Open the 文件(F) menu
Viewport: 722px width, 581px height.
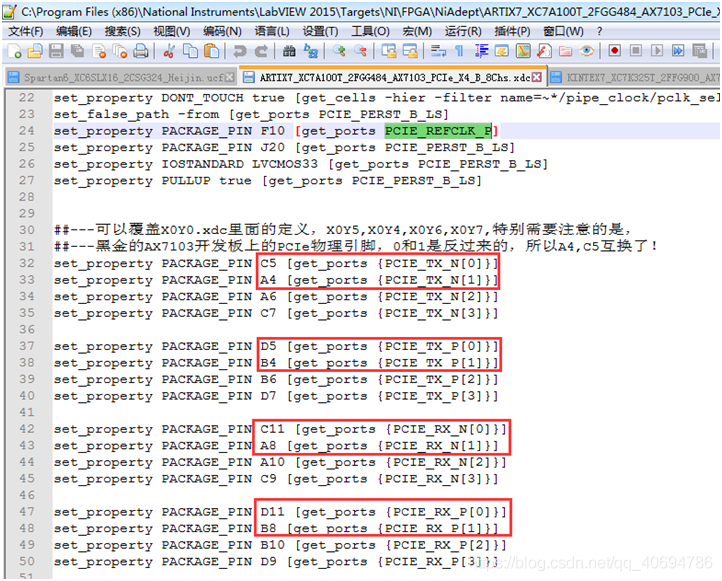click(x=26, y=31)
